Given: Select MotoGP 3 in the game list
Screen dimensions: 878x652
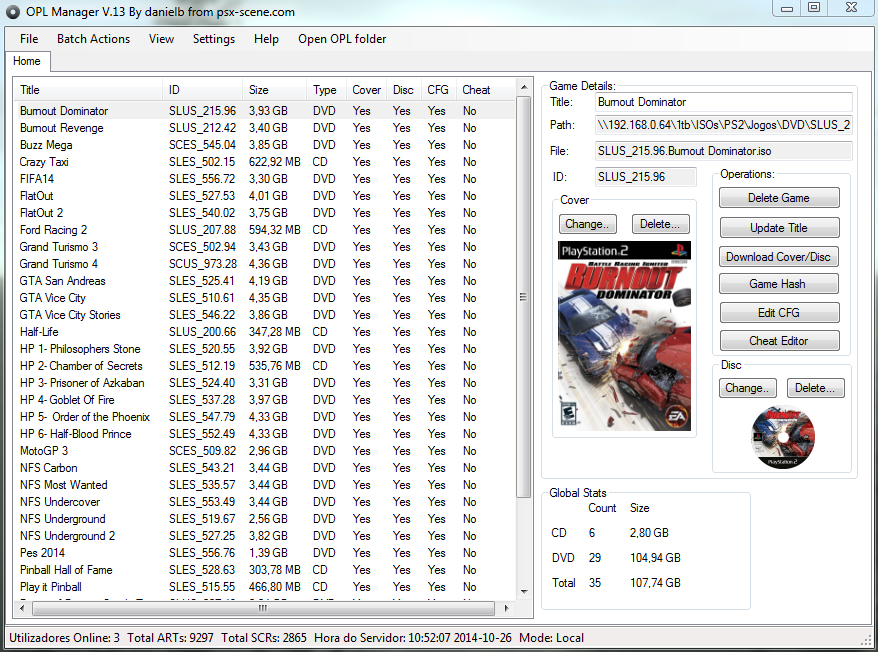Looking at the screenshot, I should tap(264, 451).
